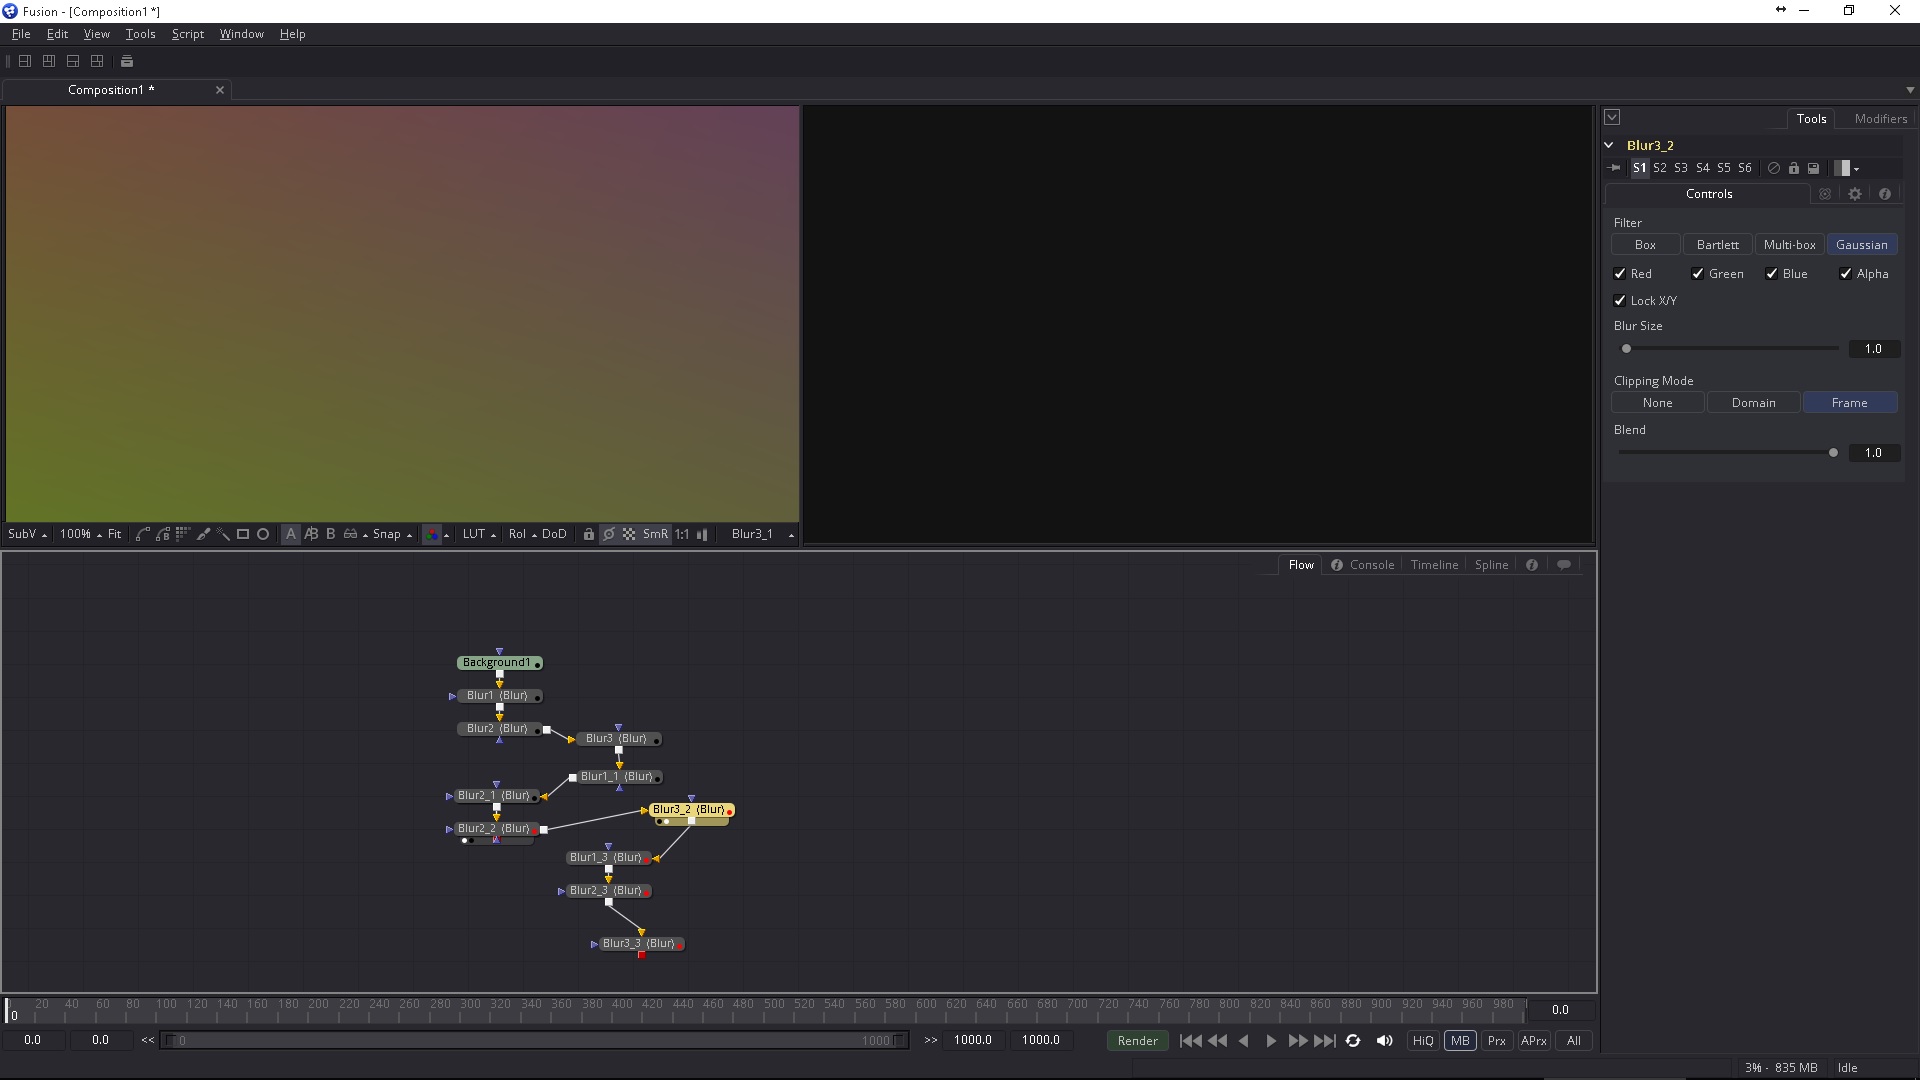
Task: Toggle the Prx proxy button
Action: pos(1497,1041)
